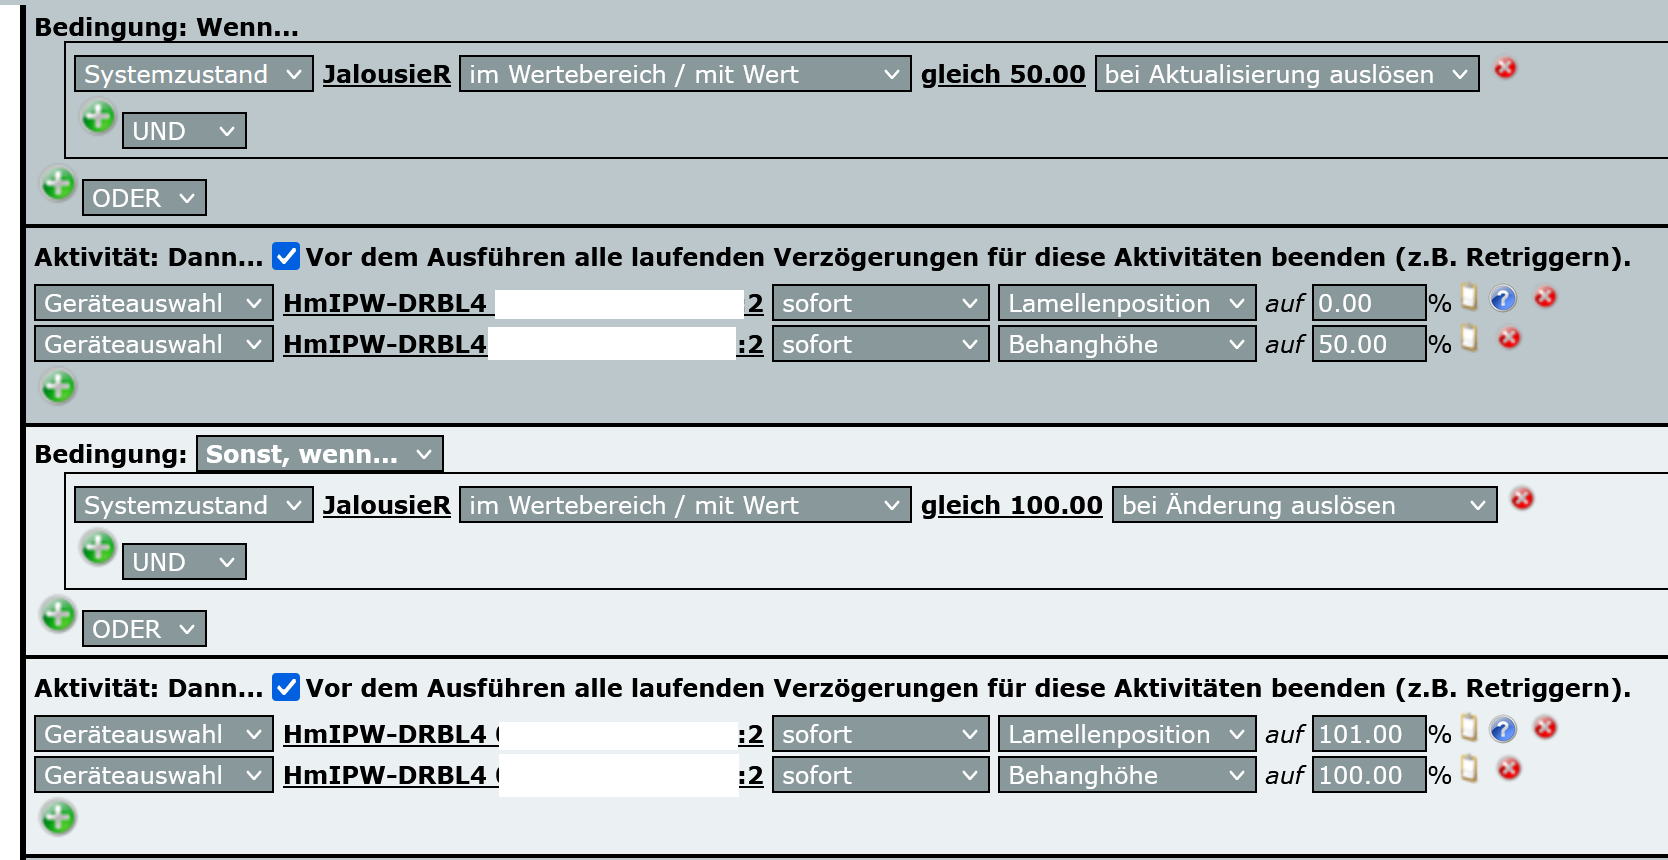Add activity below the Behanghöhe 100.00 row
Screen dimensions: 1668x860
(58, 817)
